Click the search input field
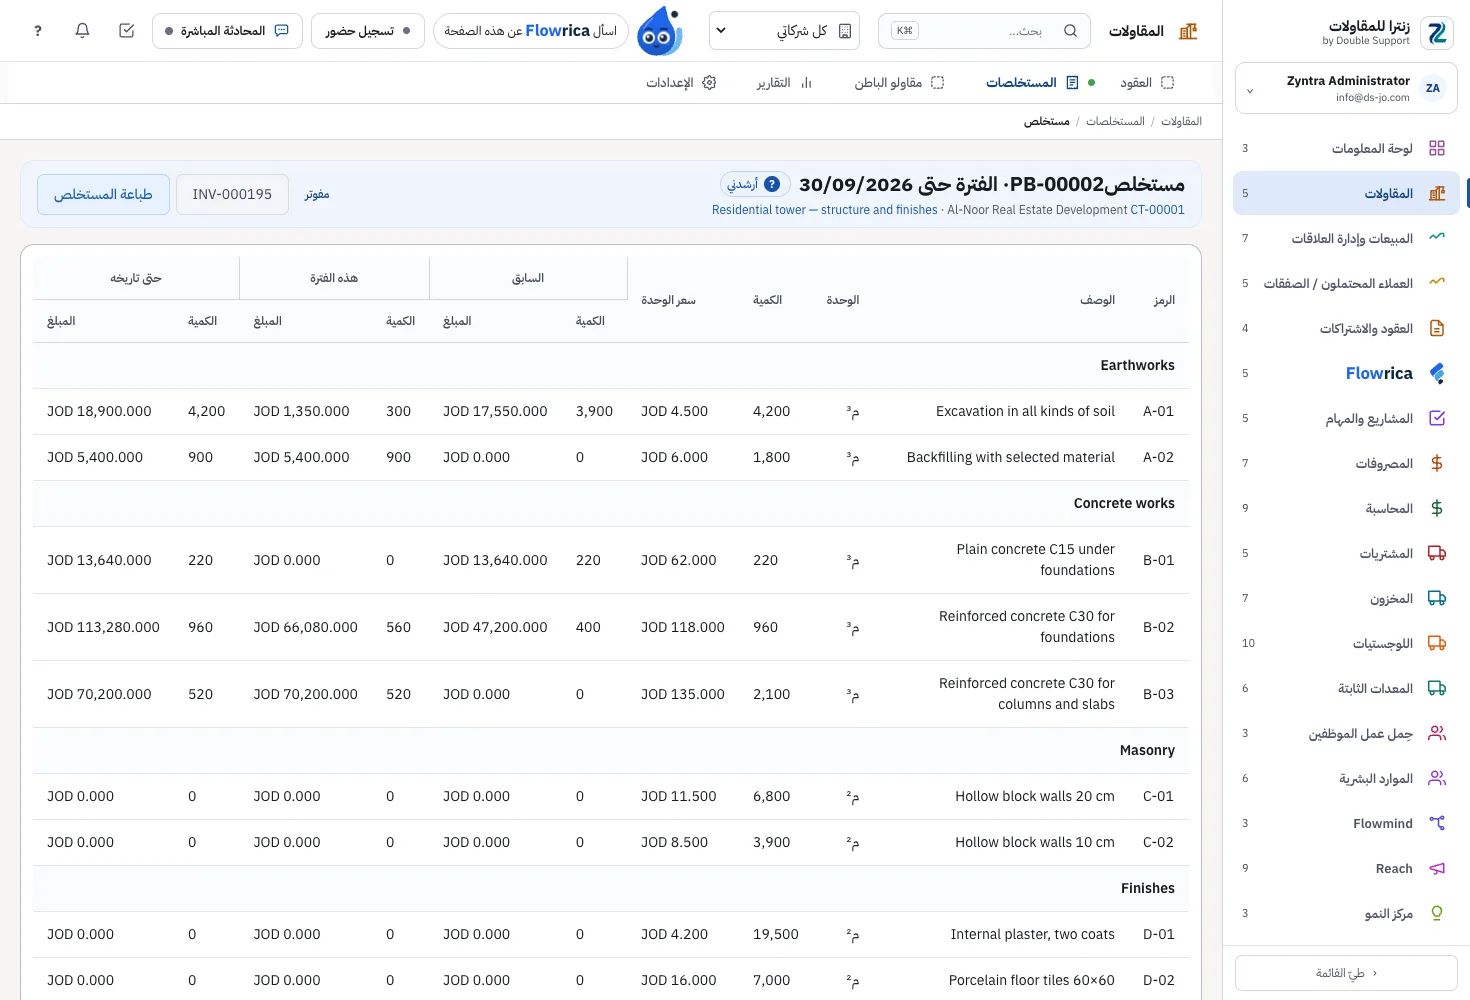This screenshot has width=1470, height=1000. (984, 31)
